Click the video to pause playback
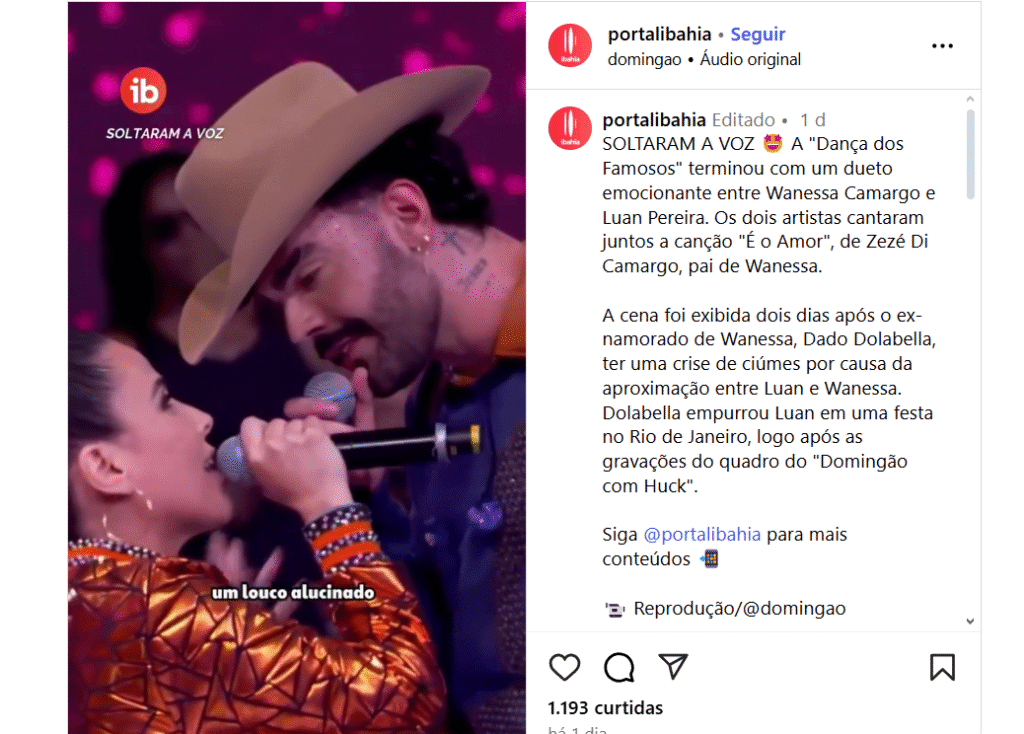 (x=296, y=367)
